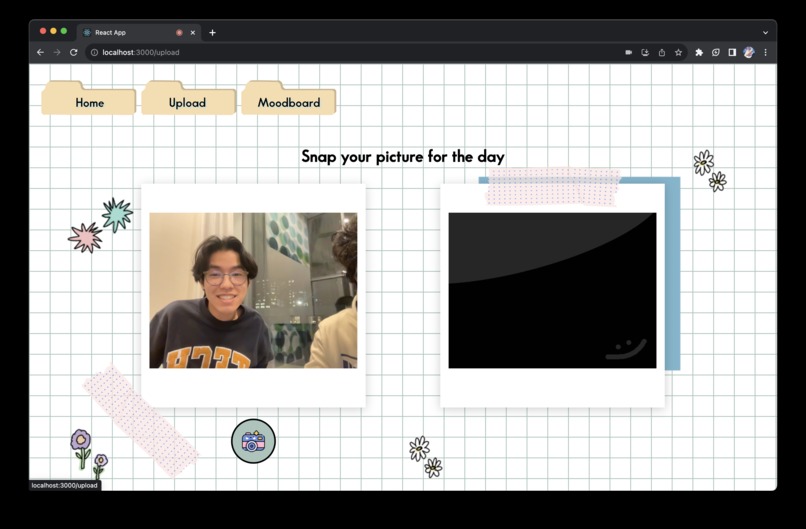Click the recording indicator on React App tab

[179, 32]
